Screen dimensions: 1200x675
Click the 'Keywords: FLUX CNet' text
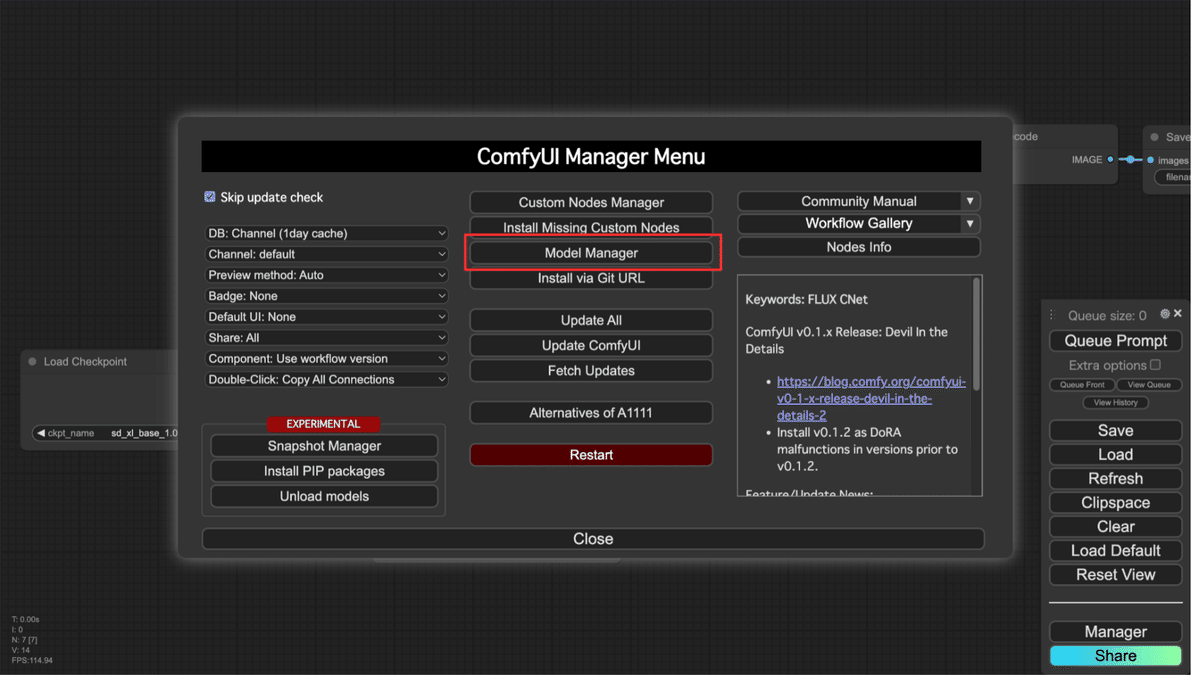(x=806, y=300)
